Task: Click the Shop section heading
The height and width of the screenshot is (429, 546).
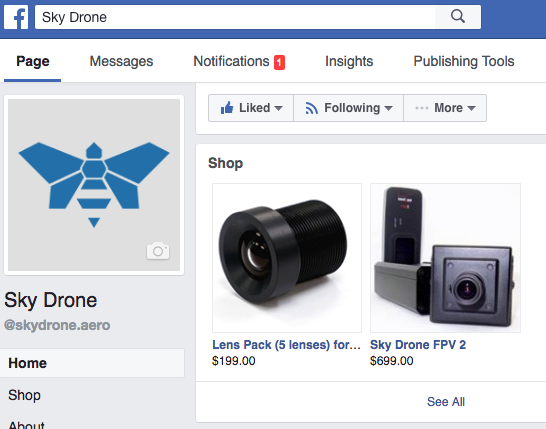Action: 225,163
